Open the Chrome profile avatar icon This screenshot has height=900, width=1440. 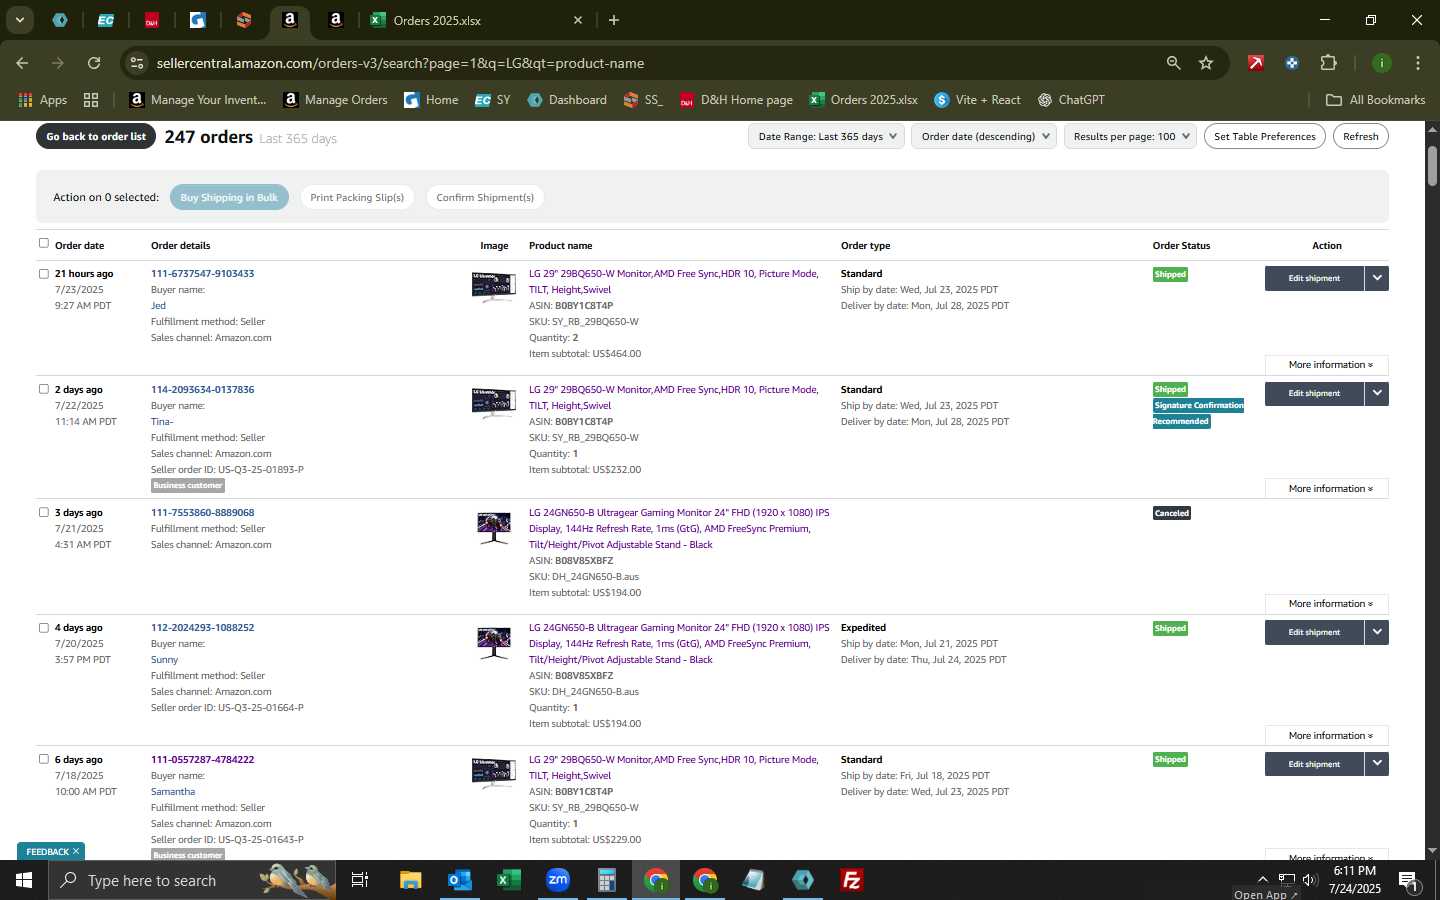point(1381,63)
